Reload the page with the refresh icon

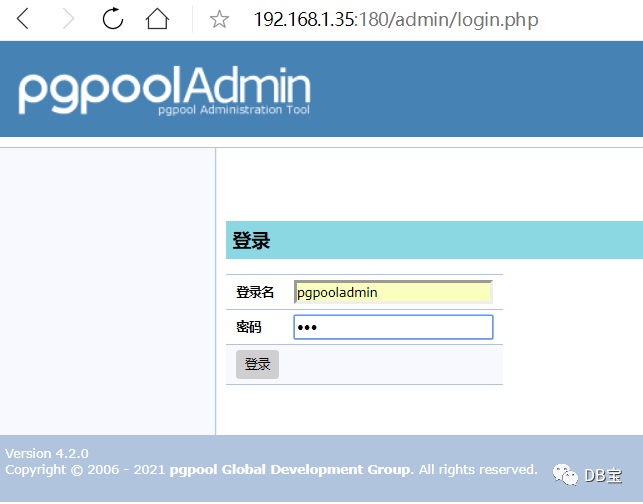(113, 19)
